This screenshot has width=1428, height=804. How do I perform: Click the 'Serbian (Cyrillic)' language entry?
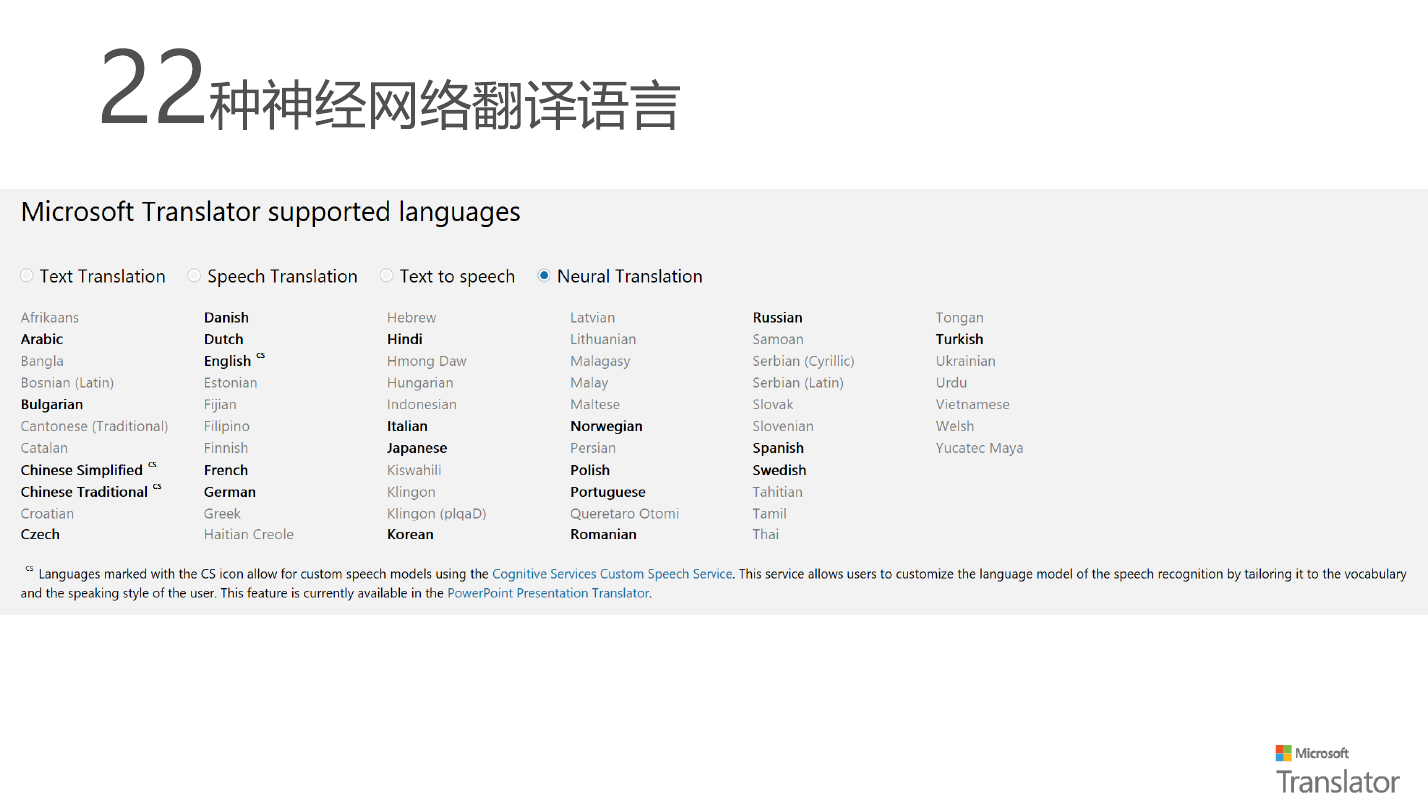click(x=804, y=361)
